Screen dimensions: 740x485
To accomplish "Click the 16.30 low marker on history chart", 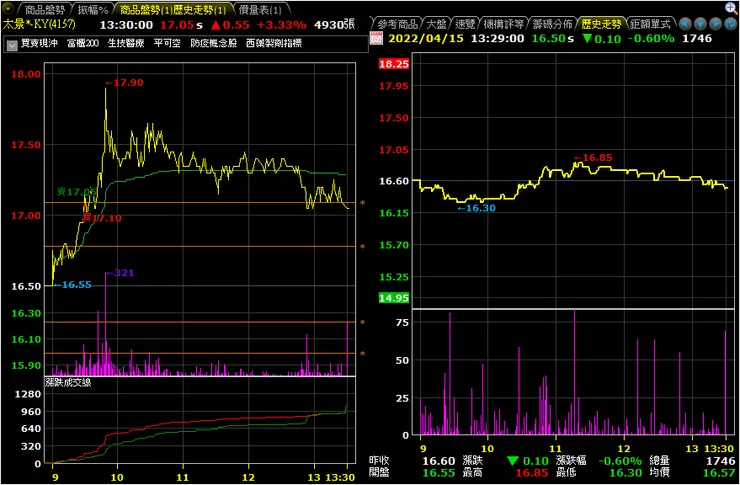I will pos(477,208).
